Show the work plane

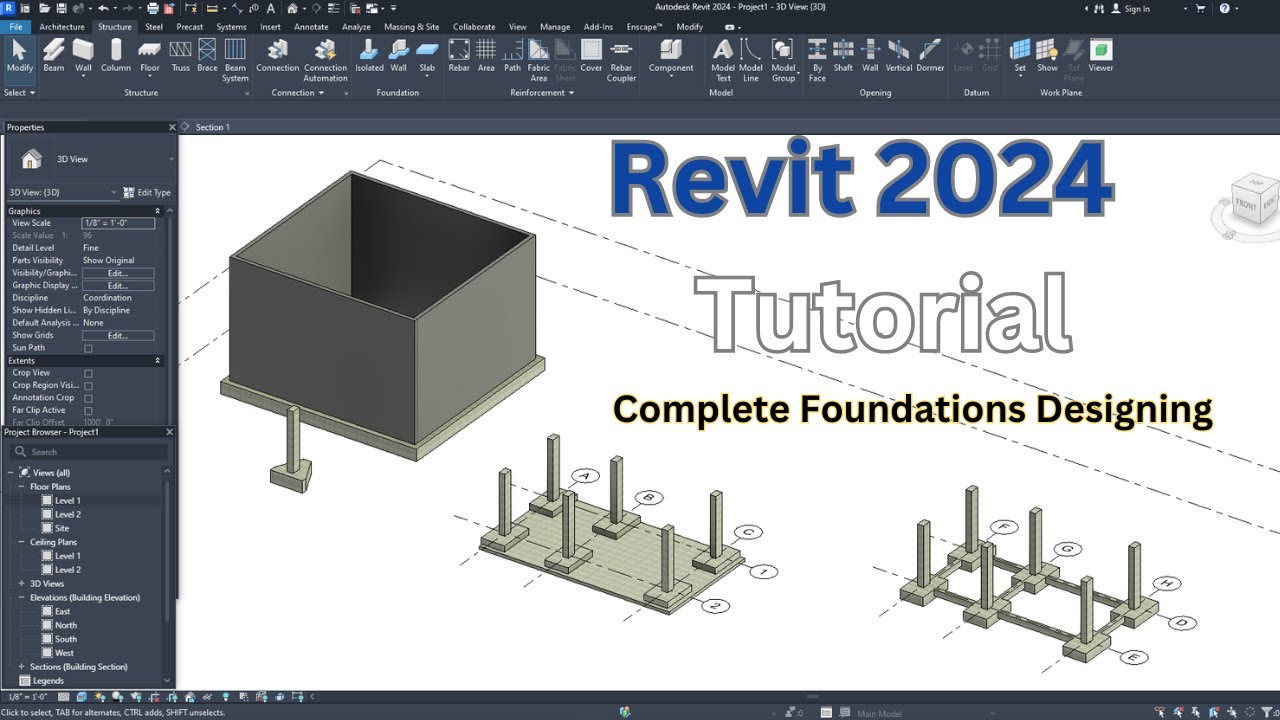(1047, 56)
